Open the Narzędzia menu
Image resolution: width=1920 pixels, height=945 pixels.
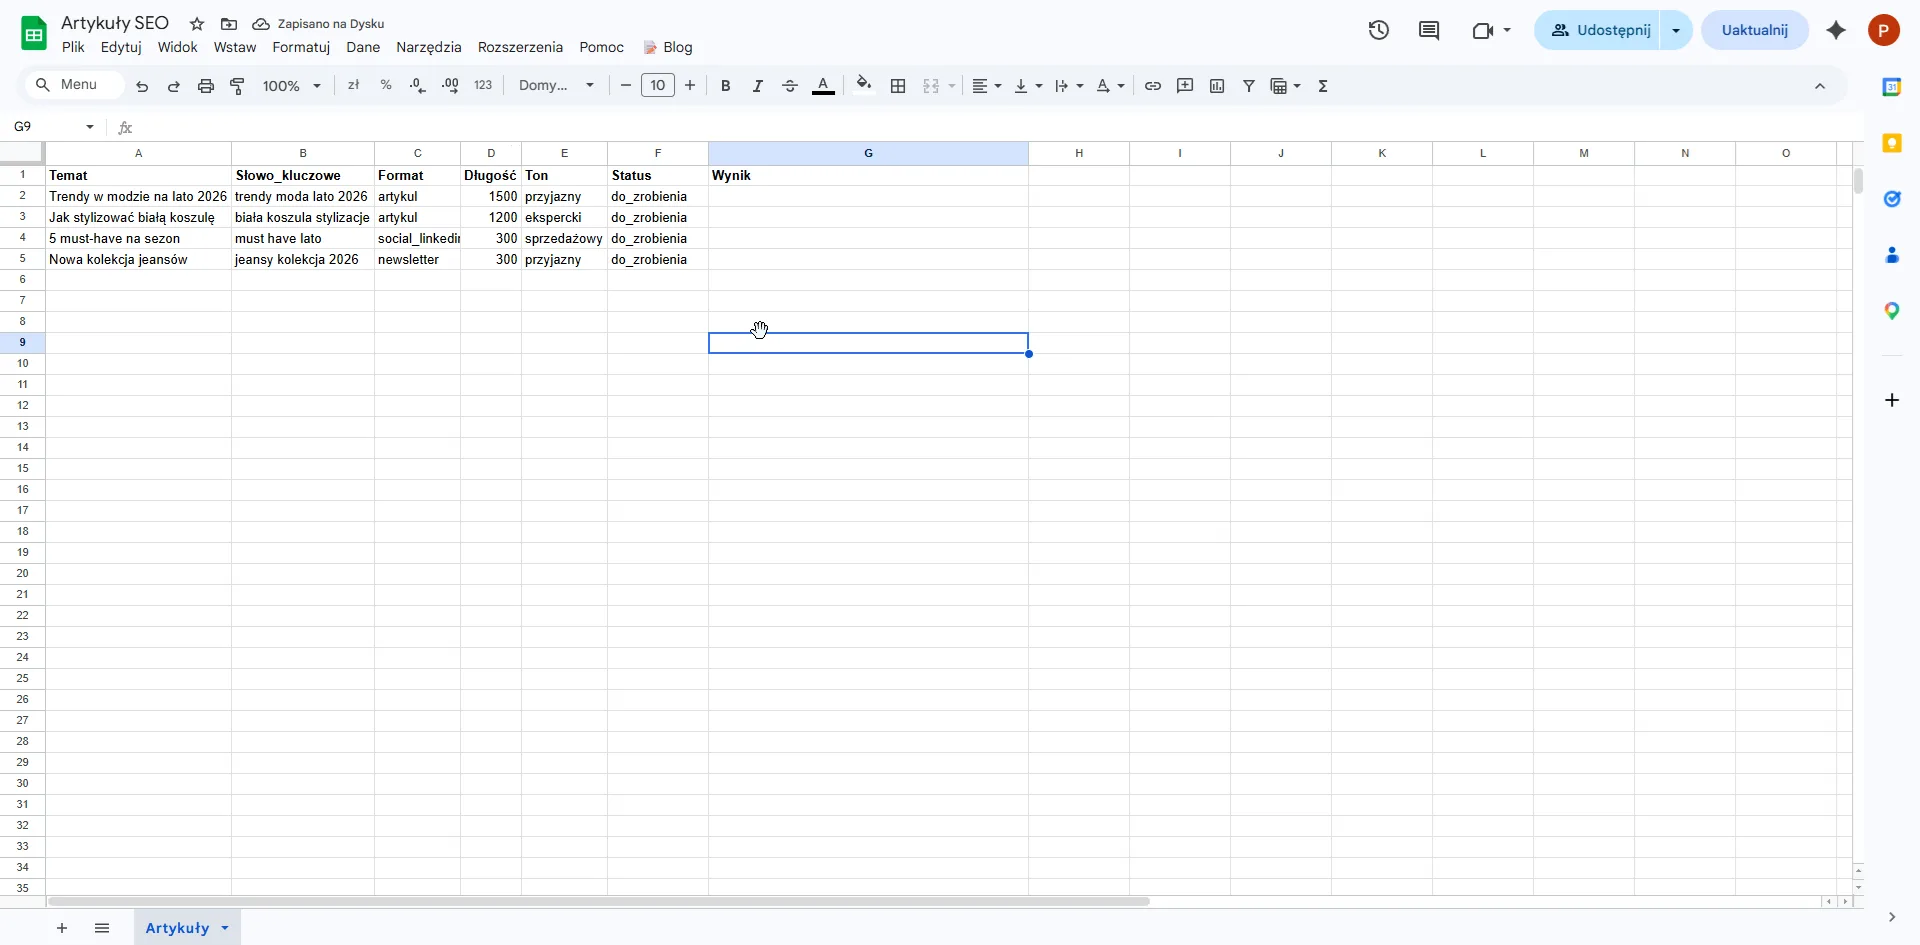[429, 47]
